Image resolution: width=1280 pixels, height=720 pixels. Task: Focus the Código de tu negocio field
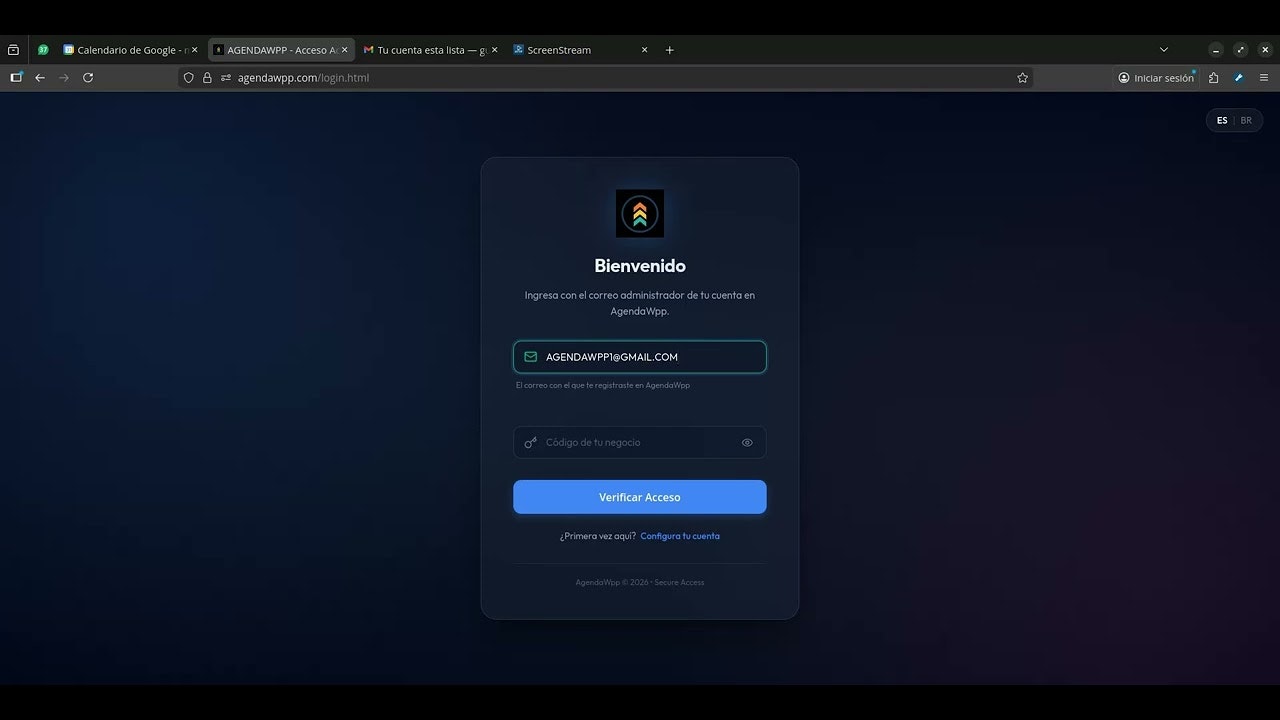click(x=640, y=442)
